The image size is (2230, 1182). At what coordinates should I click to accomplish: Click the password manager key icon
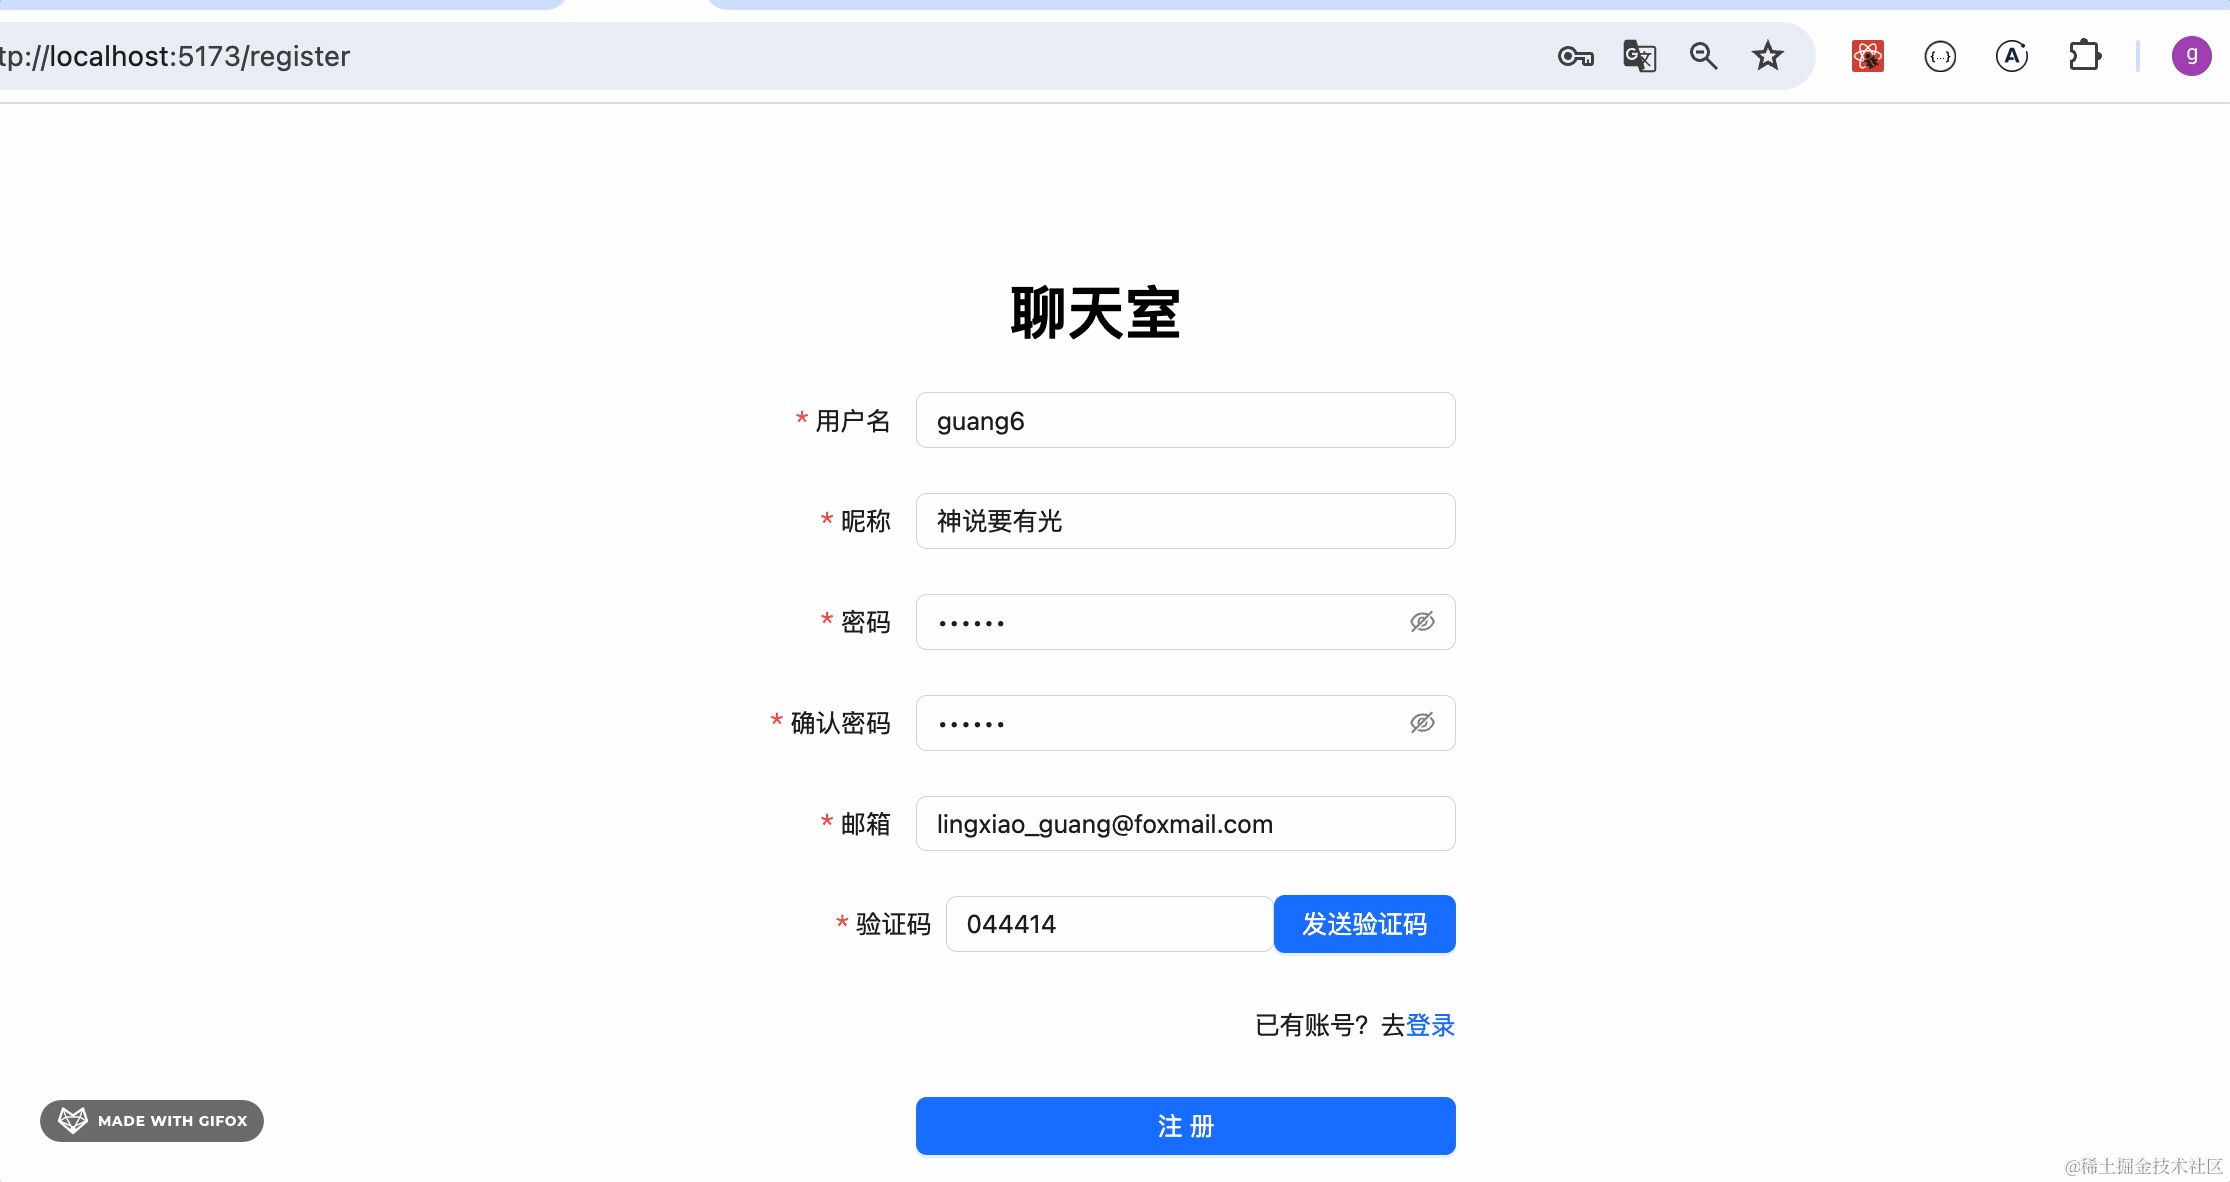coord(1575,56)
